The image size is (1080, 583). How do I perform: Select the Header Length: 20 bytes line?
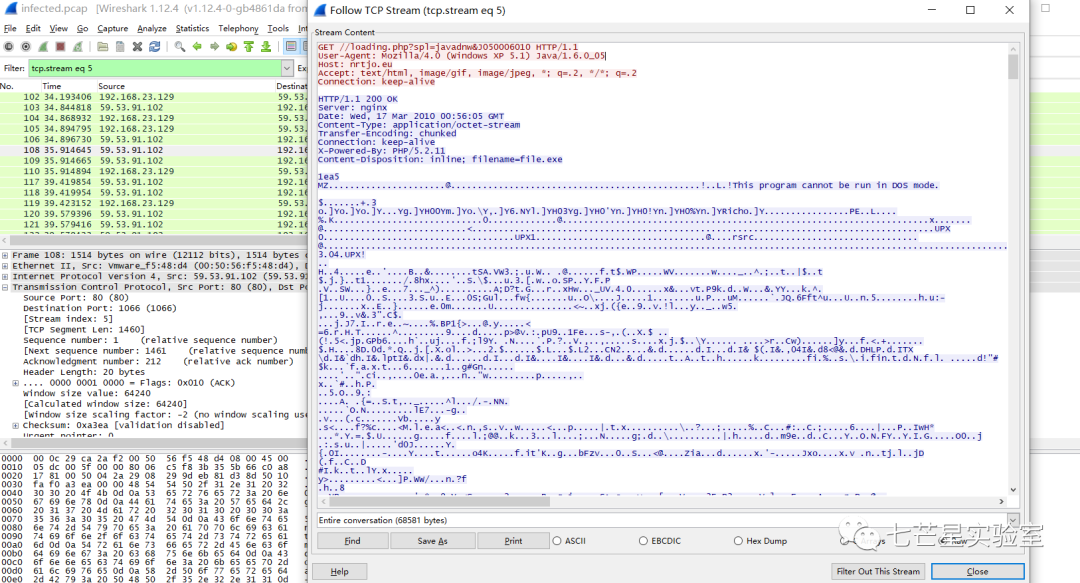click(84, 371)
